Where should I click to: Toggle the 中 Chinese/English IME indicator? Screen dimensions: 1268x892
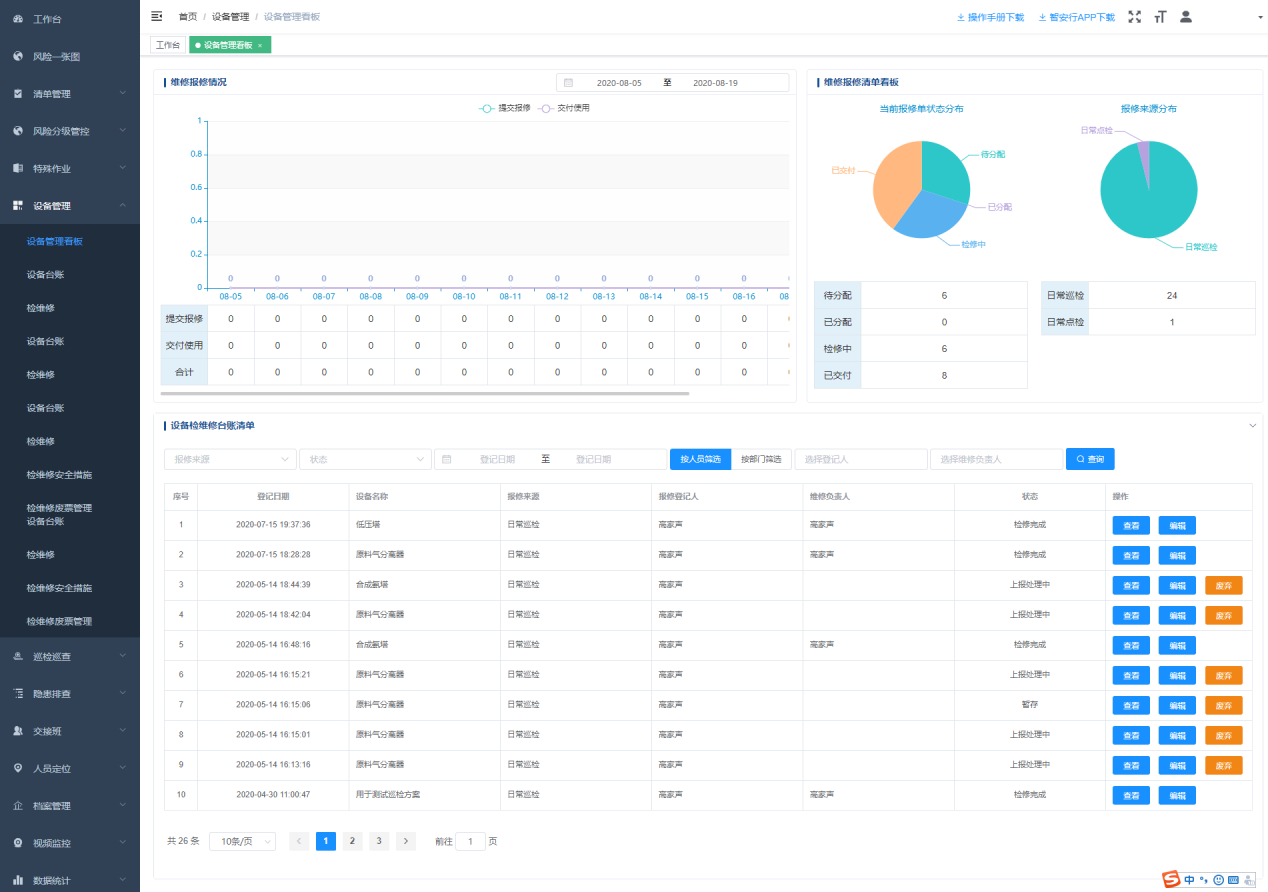(x=1189, y=880)
